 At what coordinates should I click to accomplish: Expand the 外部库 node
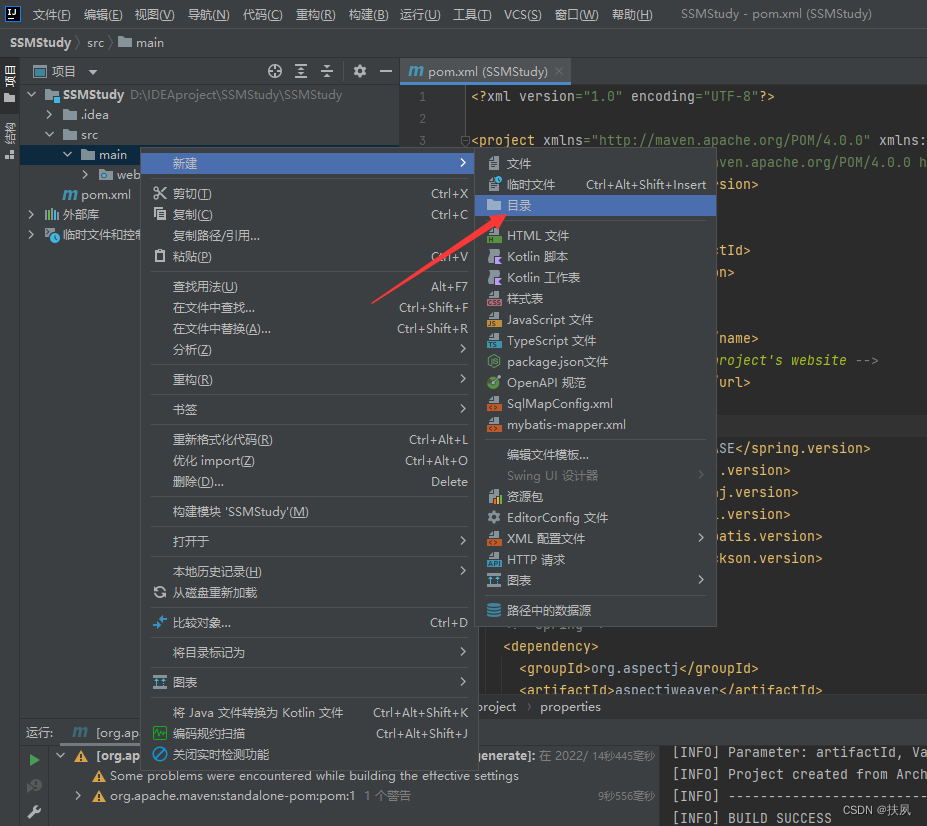[31, 214]
